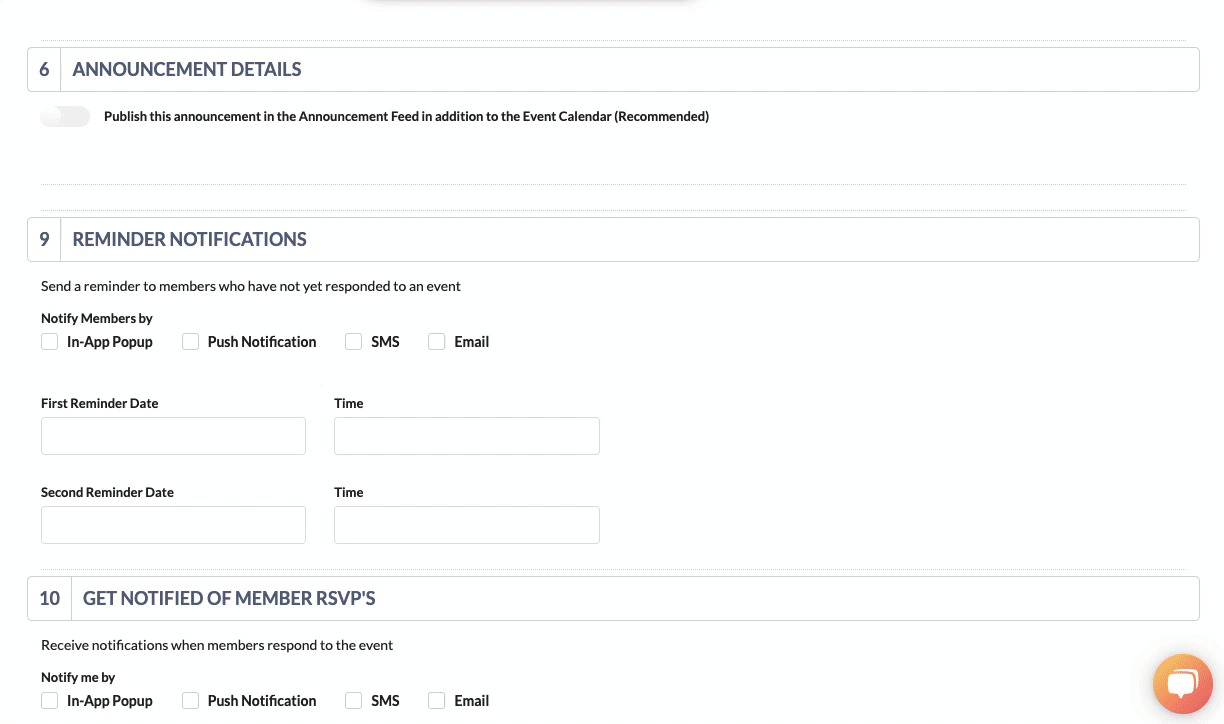1224x724 pixels.
Task: Click section number 9 badge
Action: [x=44, y=239]
